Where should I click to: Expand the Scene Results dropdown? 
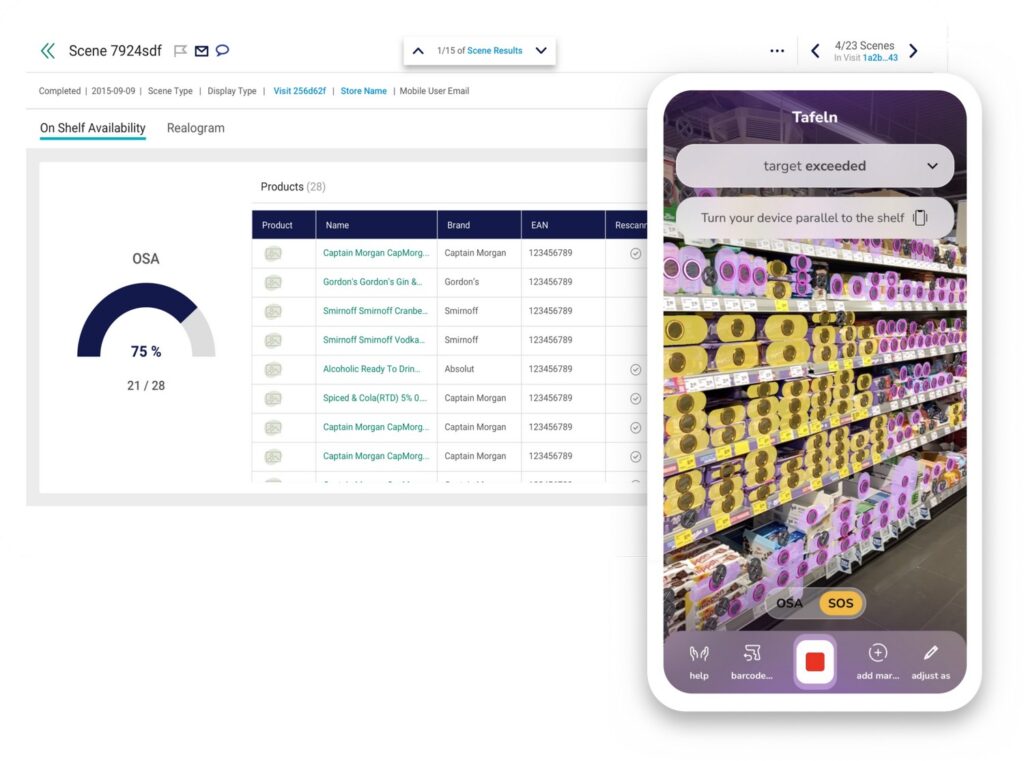click(540, 51)
